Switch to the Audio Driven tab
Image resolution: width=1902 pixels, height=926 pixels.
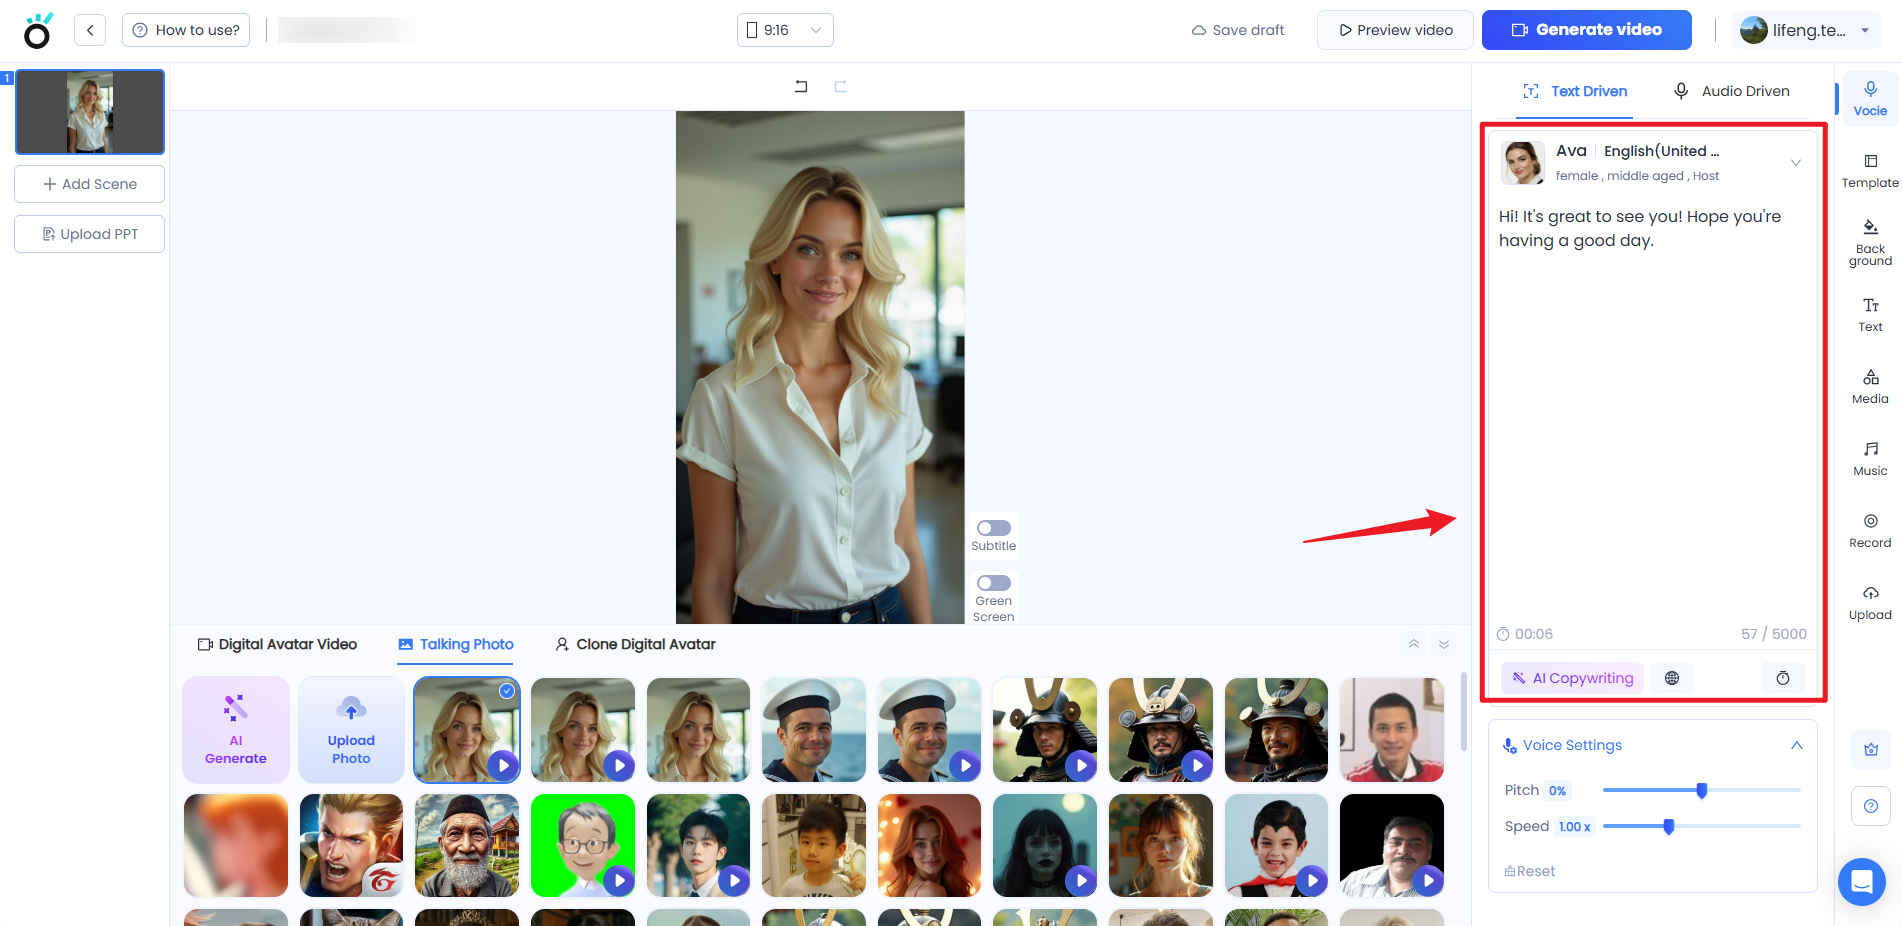1731,91
